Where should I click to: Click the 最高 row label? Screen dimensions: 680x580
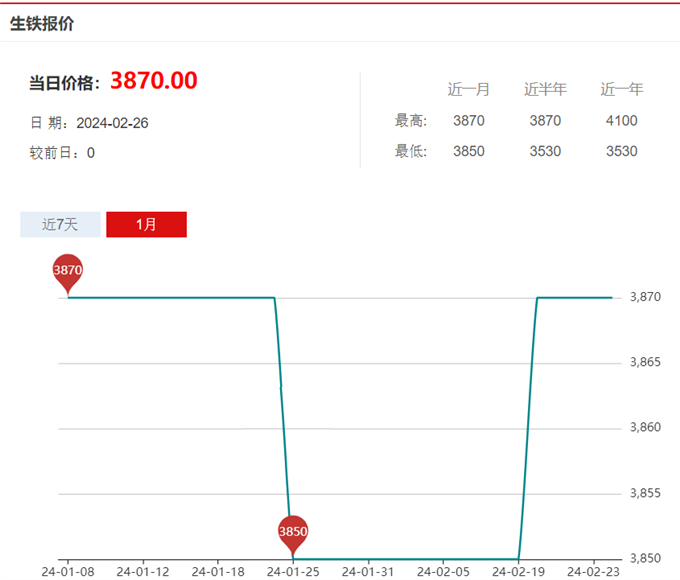click(411, 121)
